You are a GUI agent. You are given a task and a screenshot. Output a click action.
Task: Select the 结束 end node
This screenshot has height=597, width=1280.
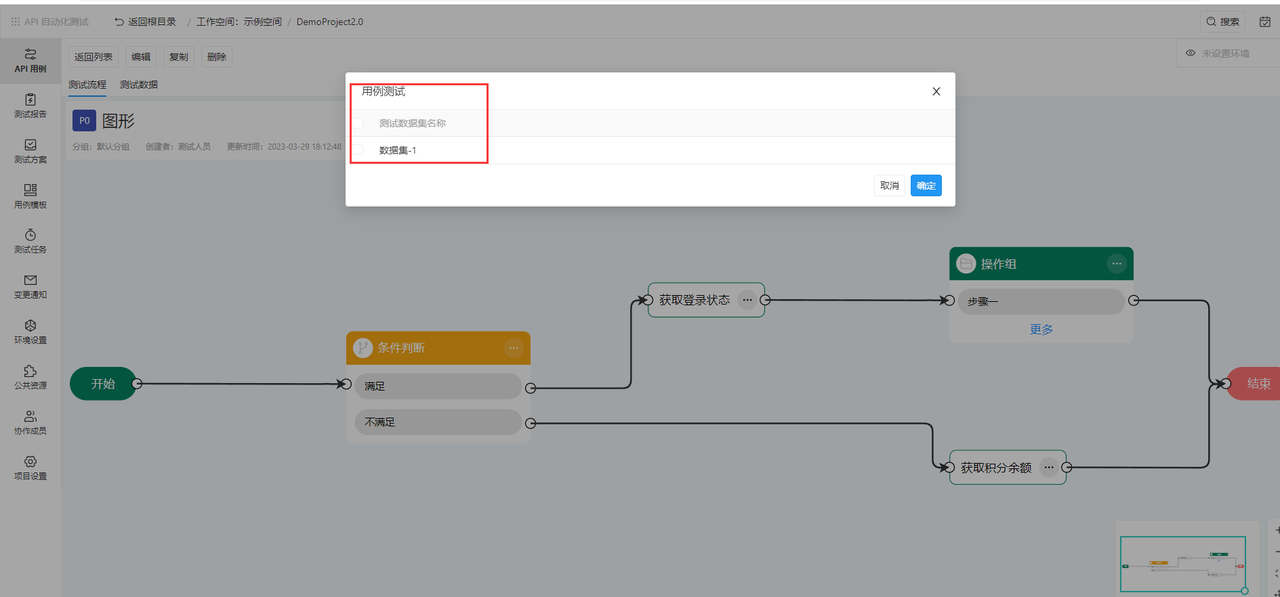[1254, 383]
